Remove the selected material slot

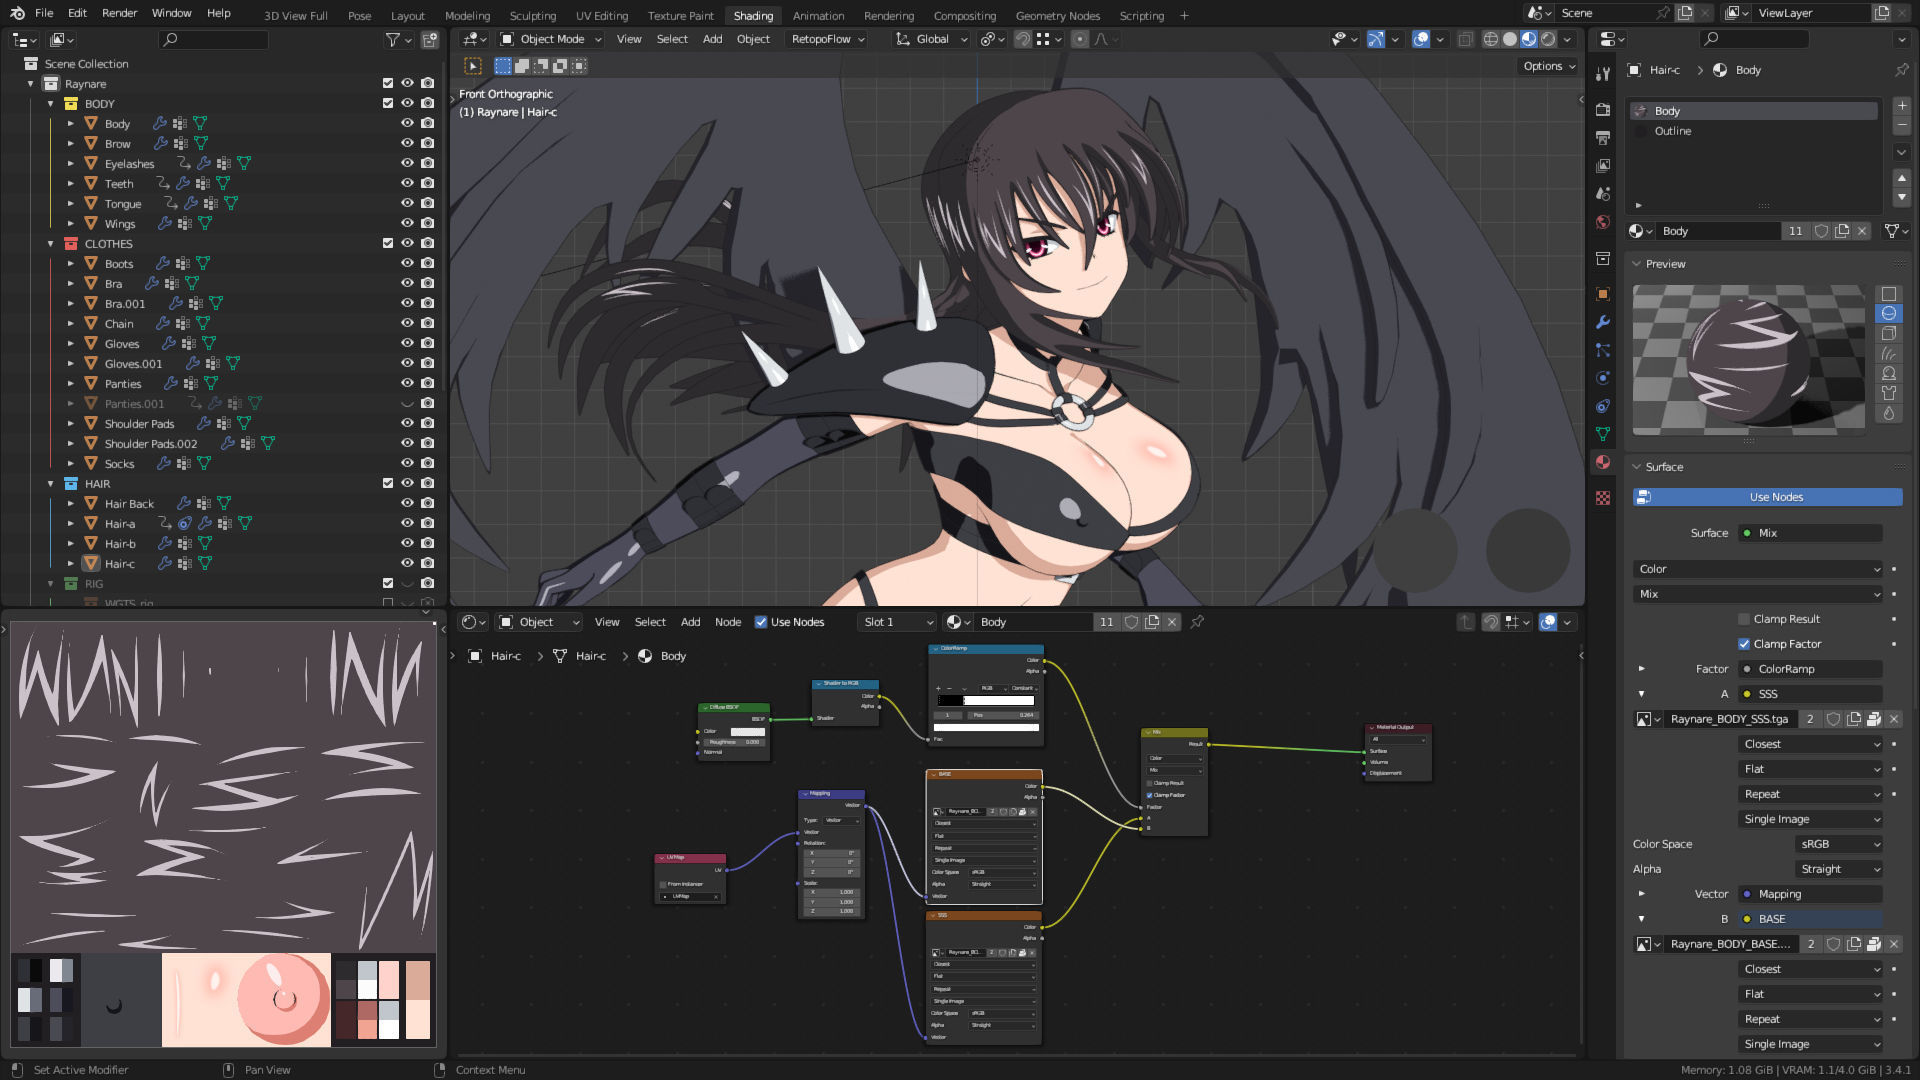1902,126
